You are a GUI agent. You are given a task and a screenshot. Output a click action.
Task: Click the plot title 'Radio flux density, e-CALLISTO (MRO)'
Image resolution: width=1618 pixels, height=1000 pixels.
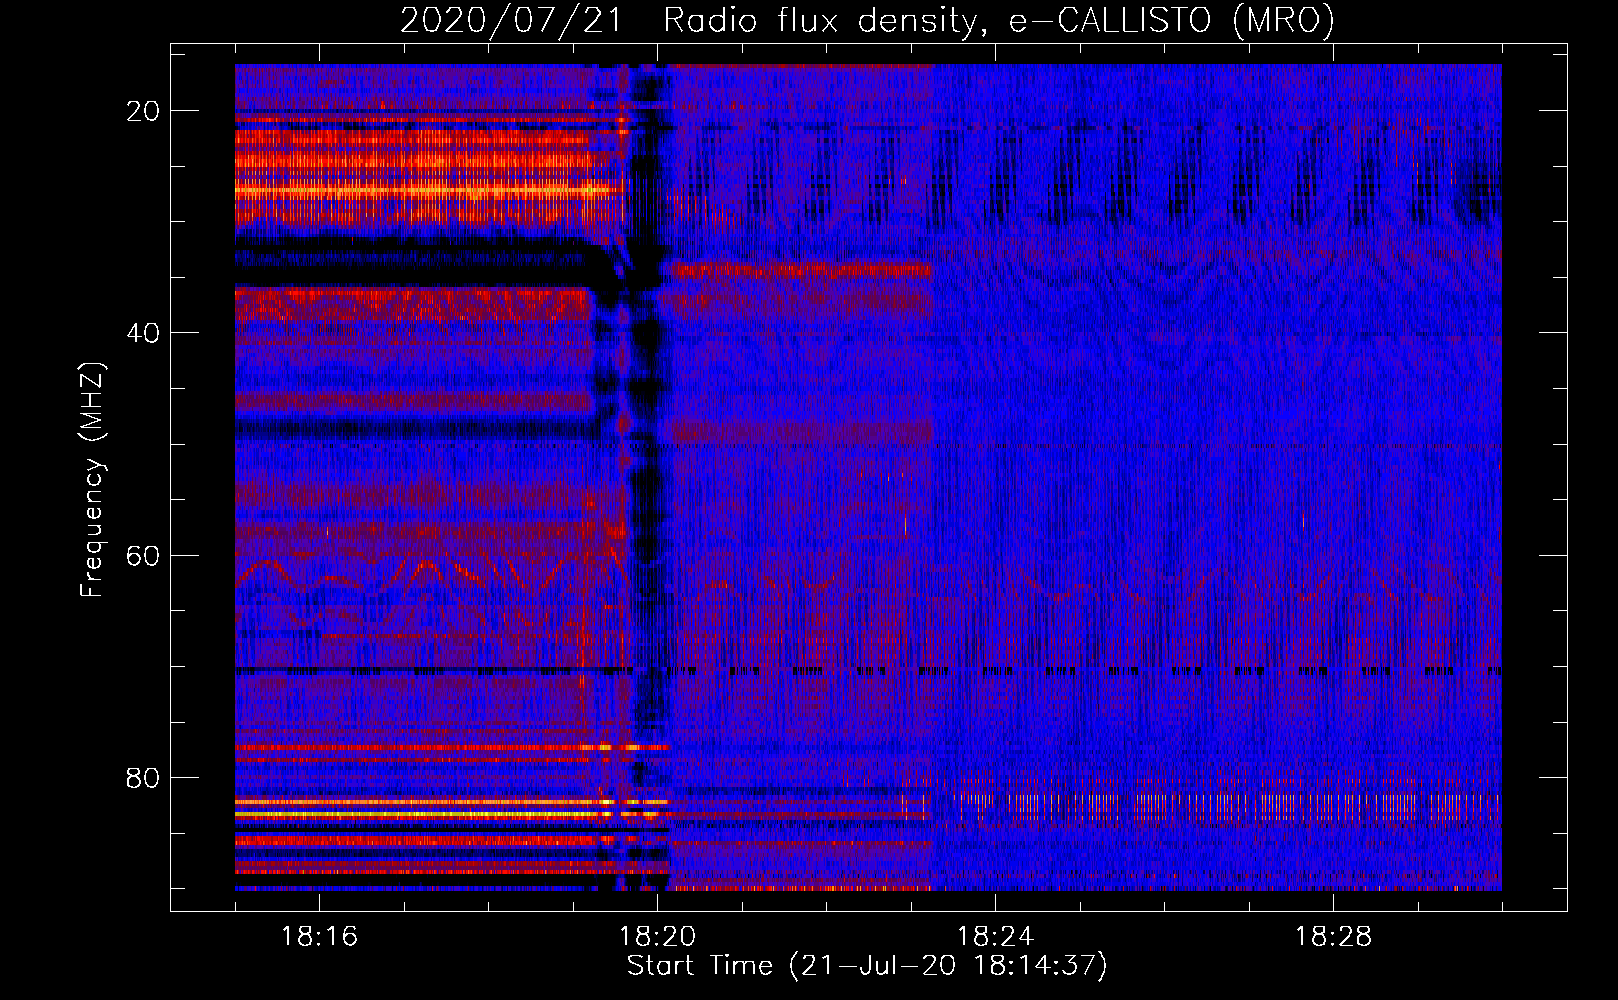tap(999, 20)
